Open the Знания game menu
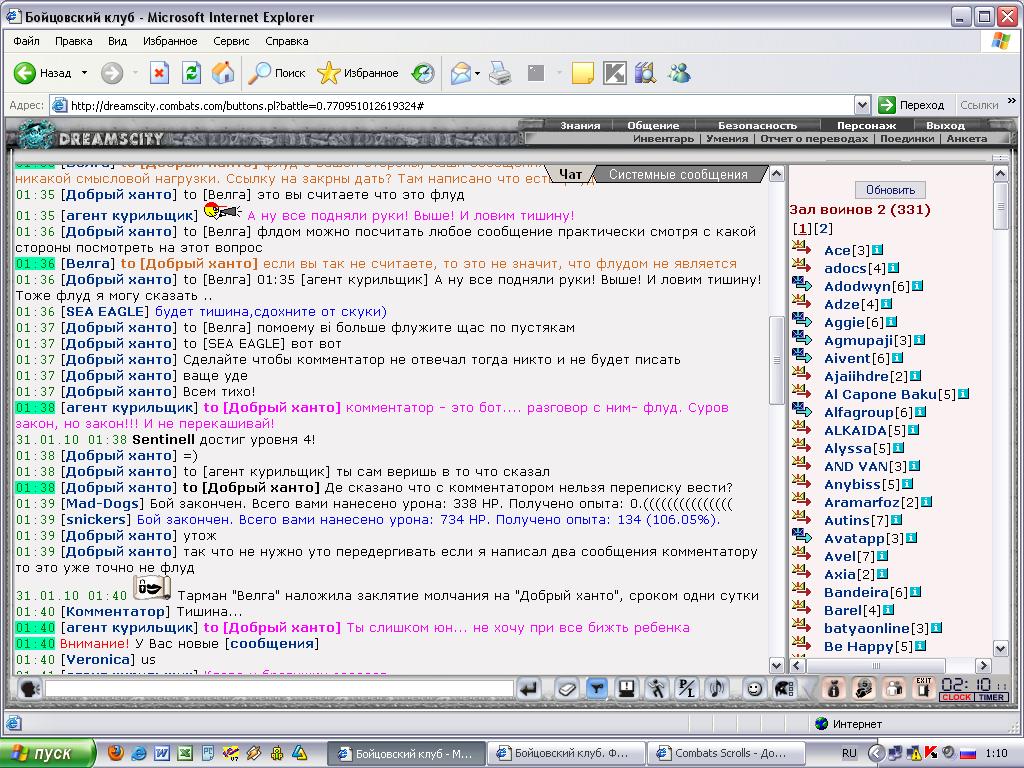The width and height of the screenshot is (1024, 768). 580,125
